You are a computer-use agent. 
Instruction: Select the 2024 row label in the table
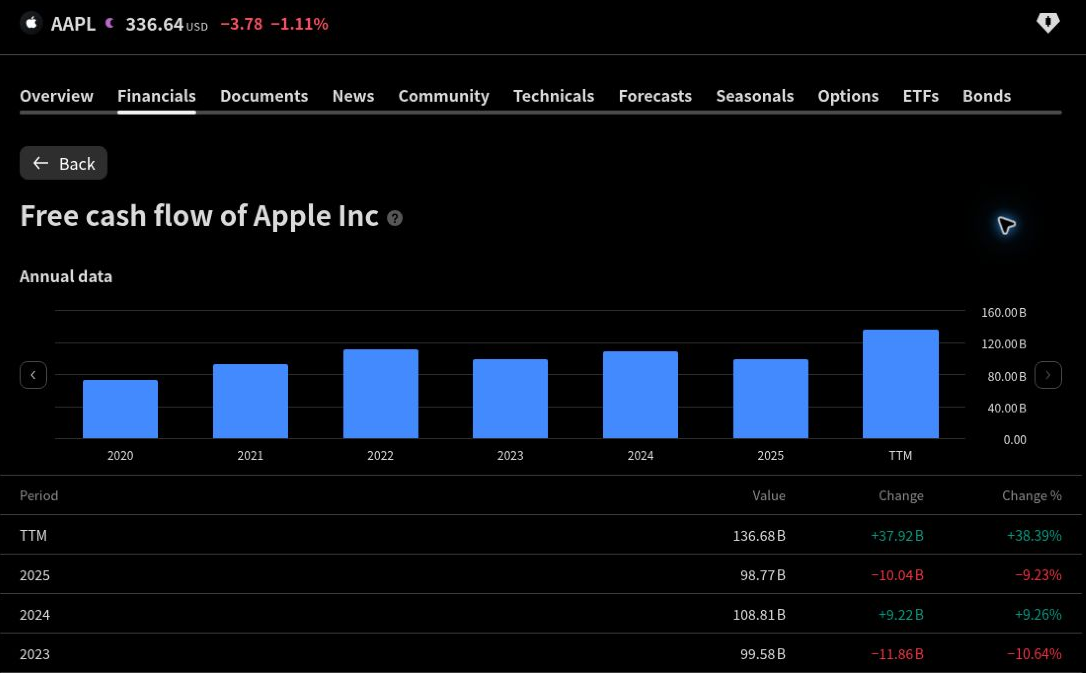35,615
